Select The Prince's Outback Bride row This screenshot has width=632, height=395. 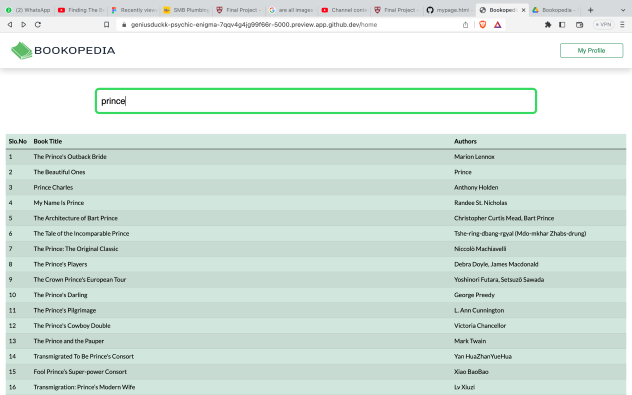316,157
